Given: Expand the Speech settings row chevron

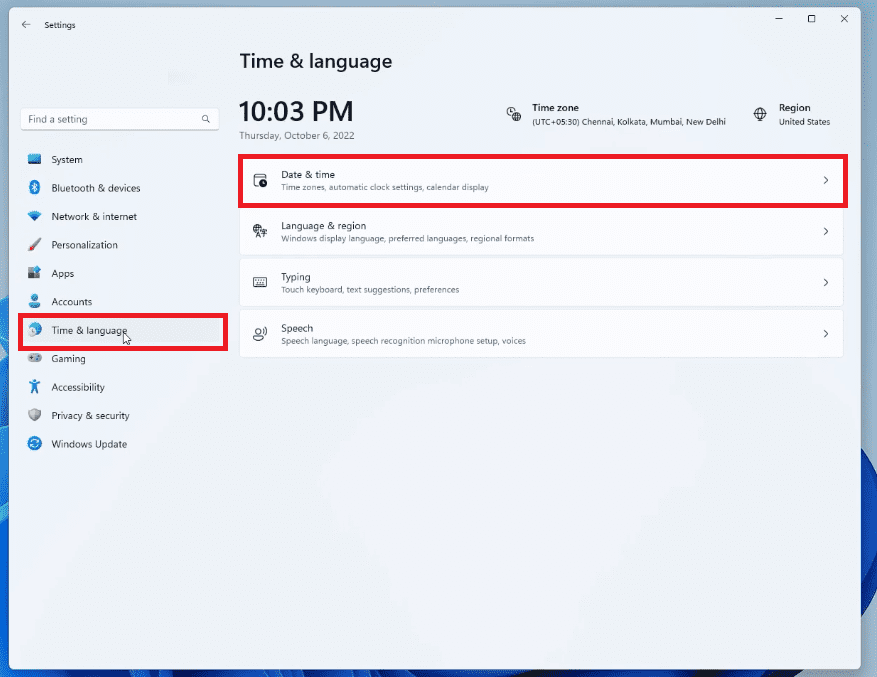Looking at the screenshot, I should pyautogui.click(x=826, y=333).
